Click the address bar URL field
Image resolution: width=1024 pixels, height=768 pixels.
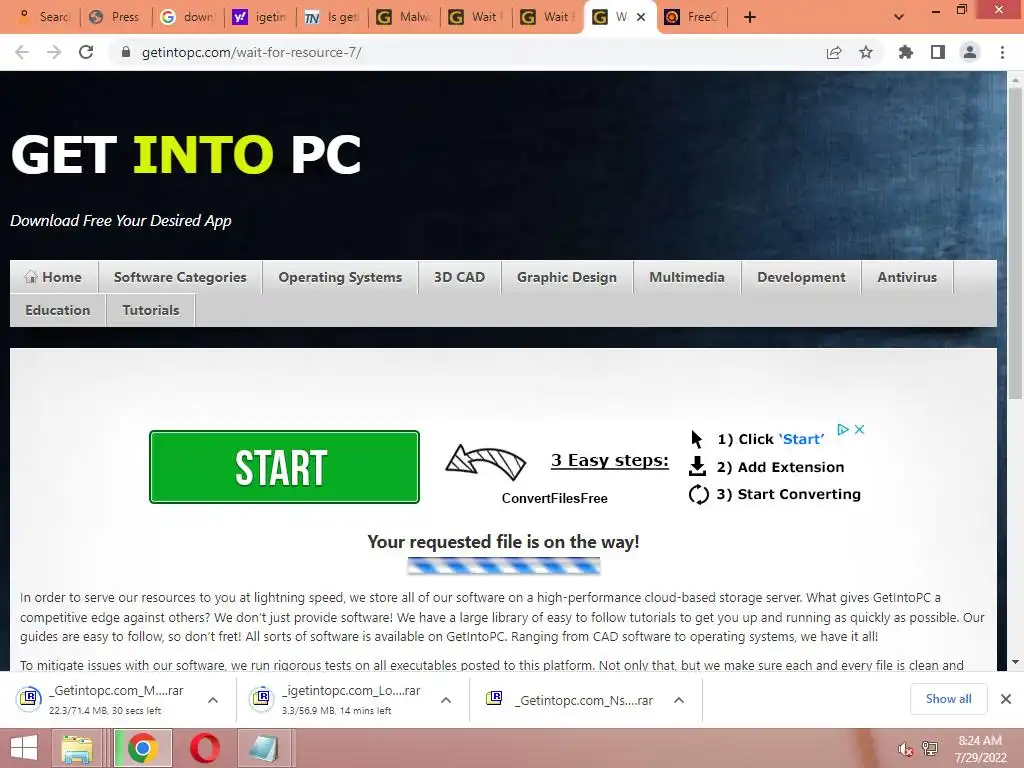click(x=470, y=52)
